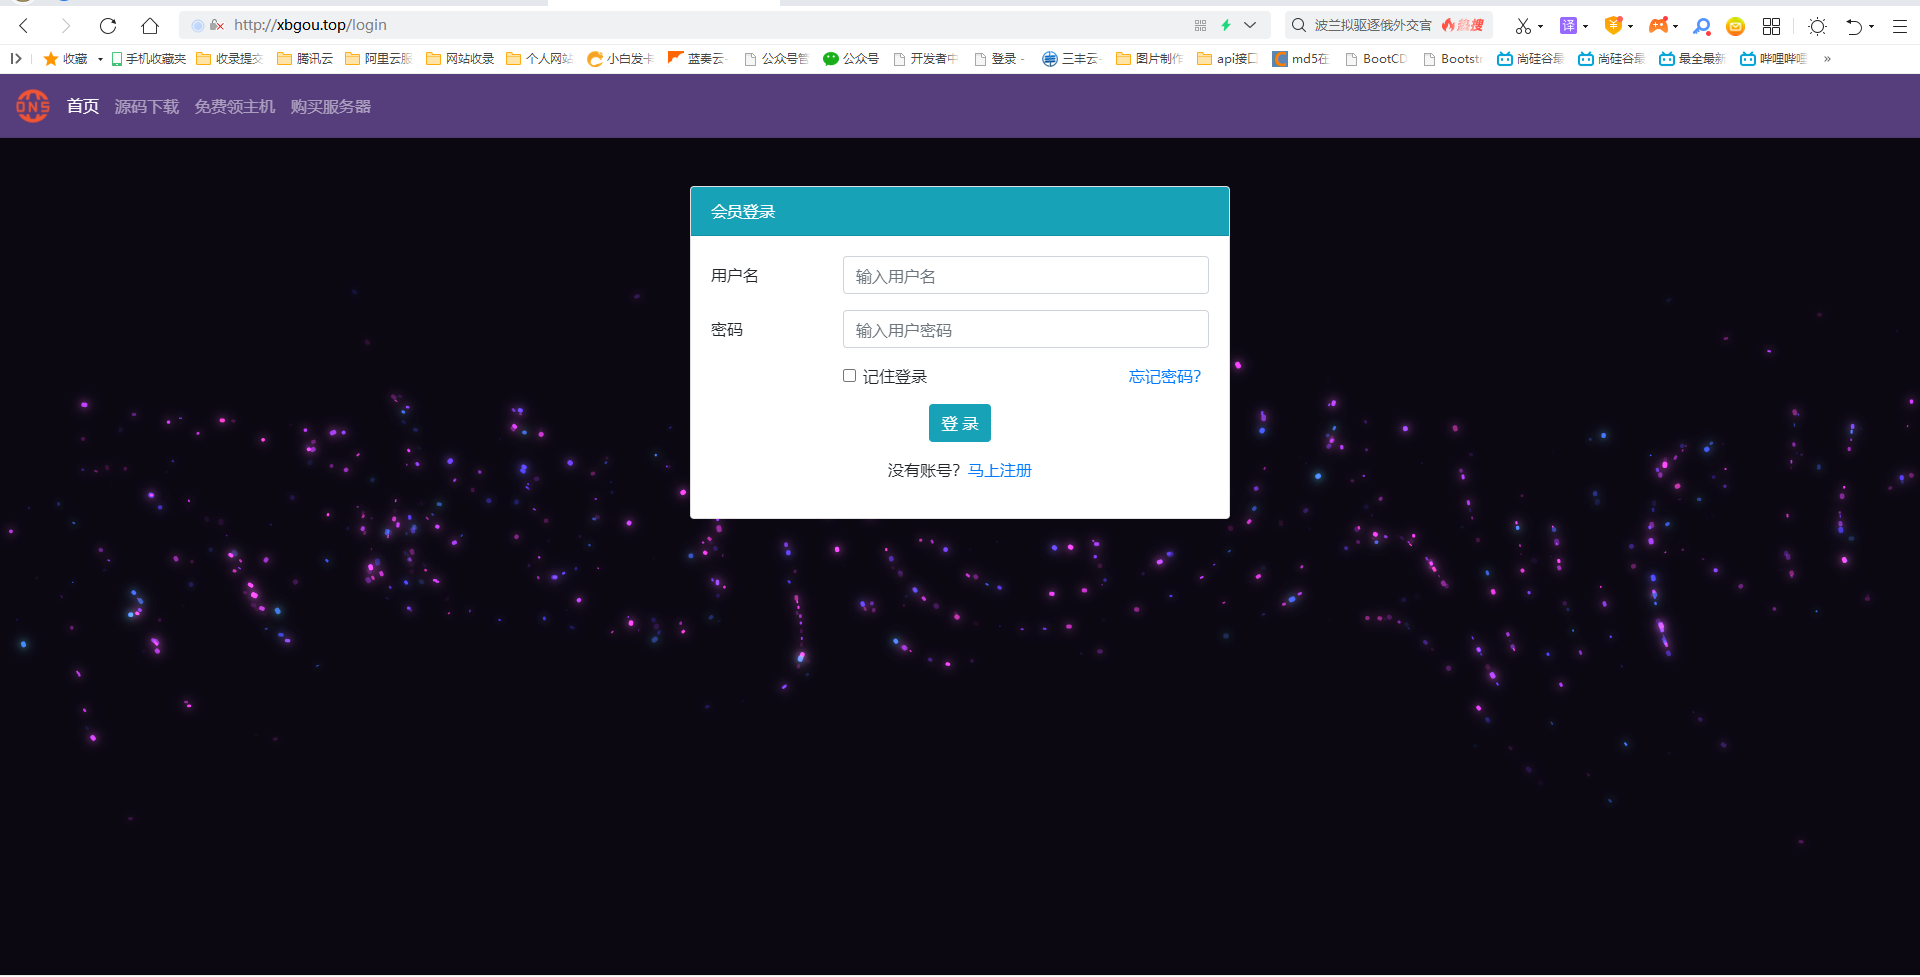
Task: Open the game controller icon
Action: [x=1658, y=26]
